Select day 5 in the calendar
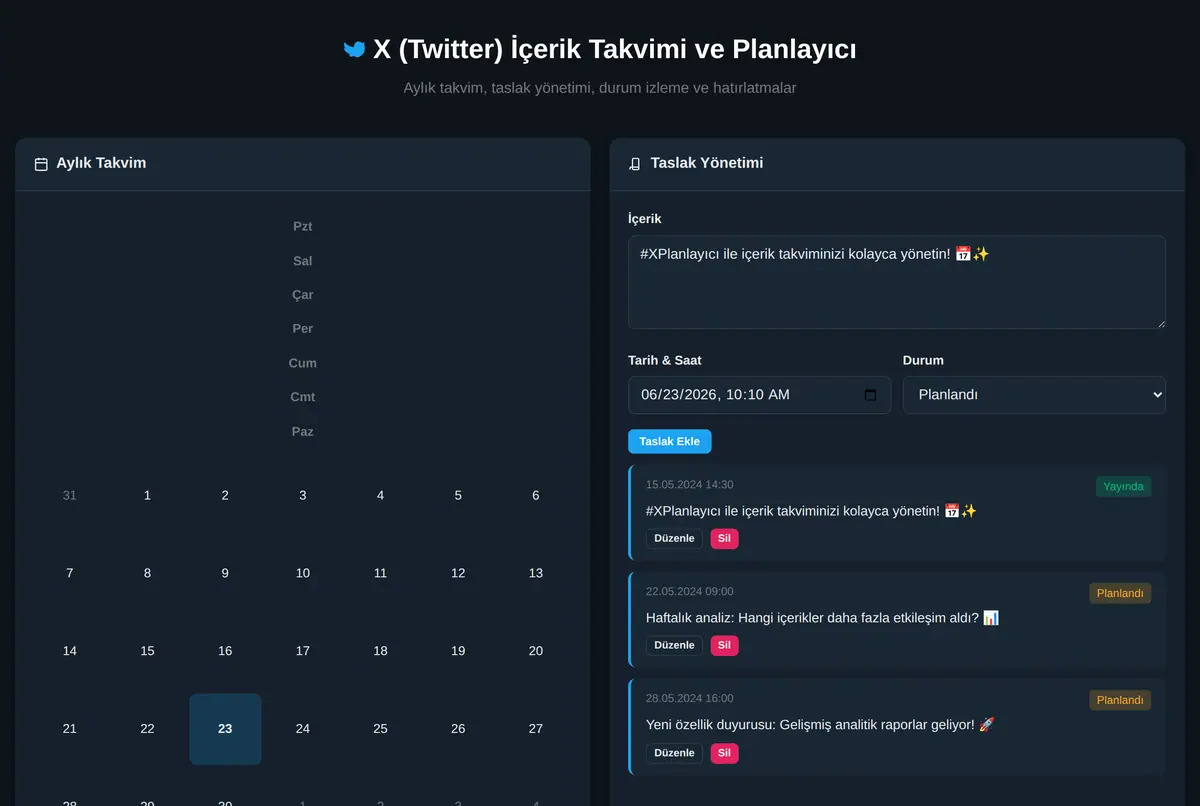Image resolution: width=1200 pixels, height=806 pixels. click(x=458, y=495)
